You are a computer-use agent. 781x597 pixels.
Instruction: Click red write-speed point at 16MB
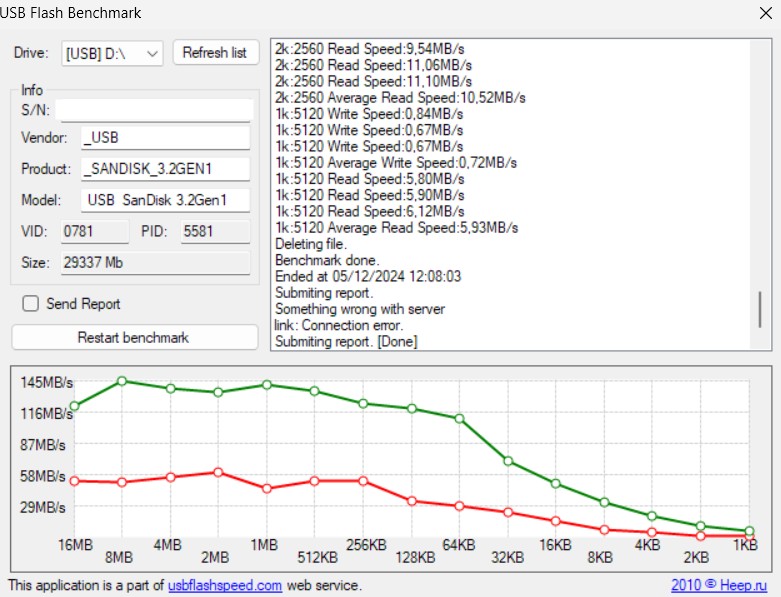tap(75, 481)
